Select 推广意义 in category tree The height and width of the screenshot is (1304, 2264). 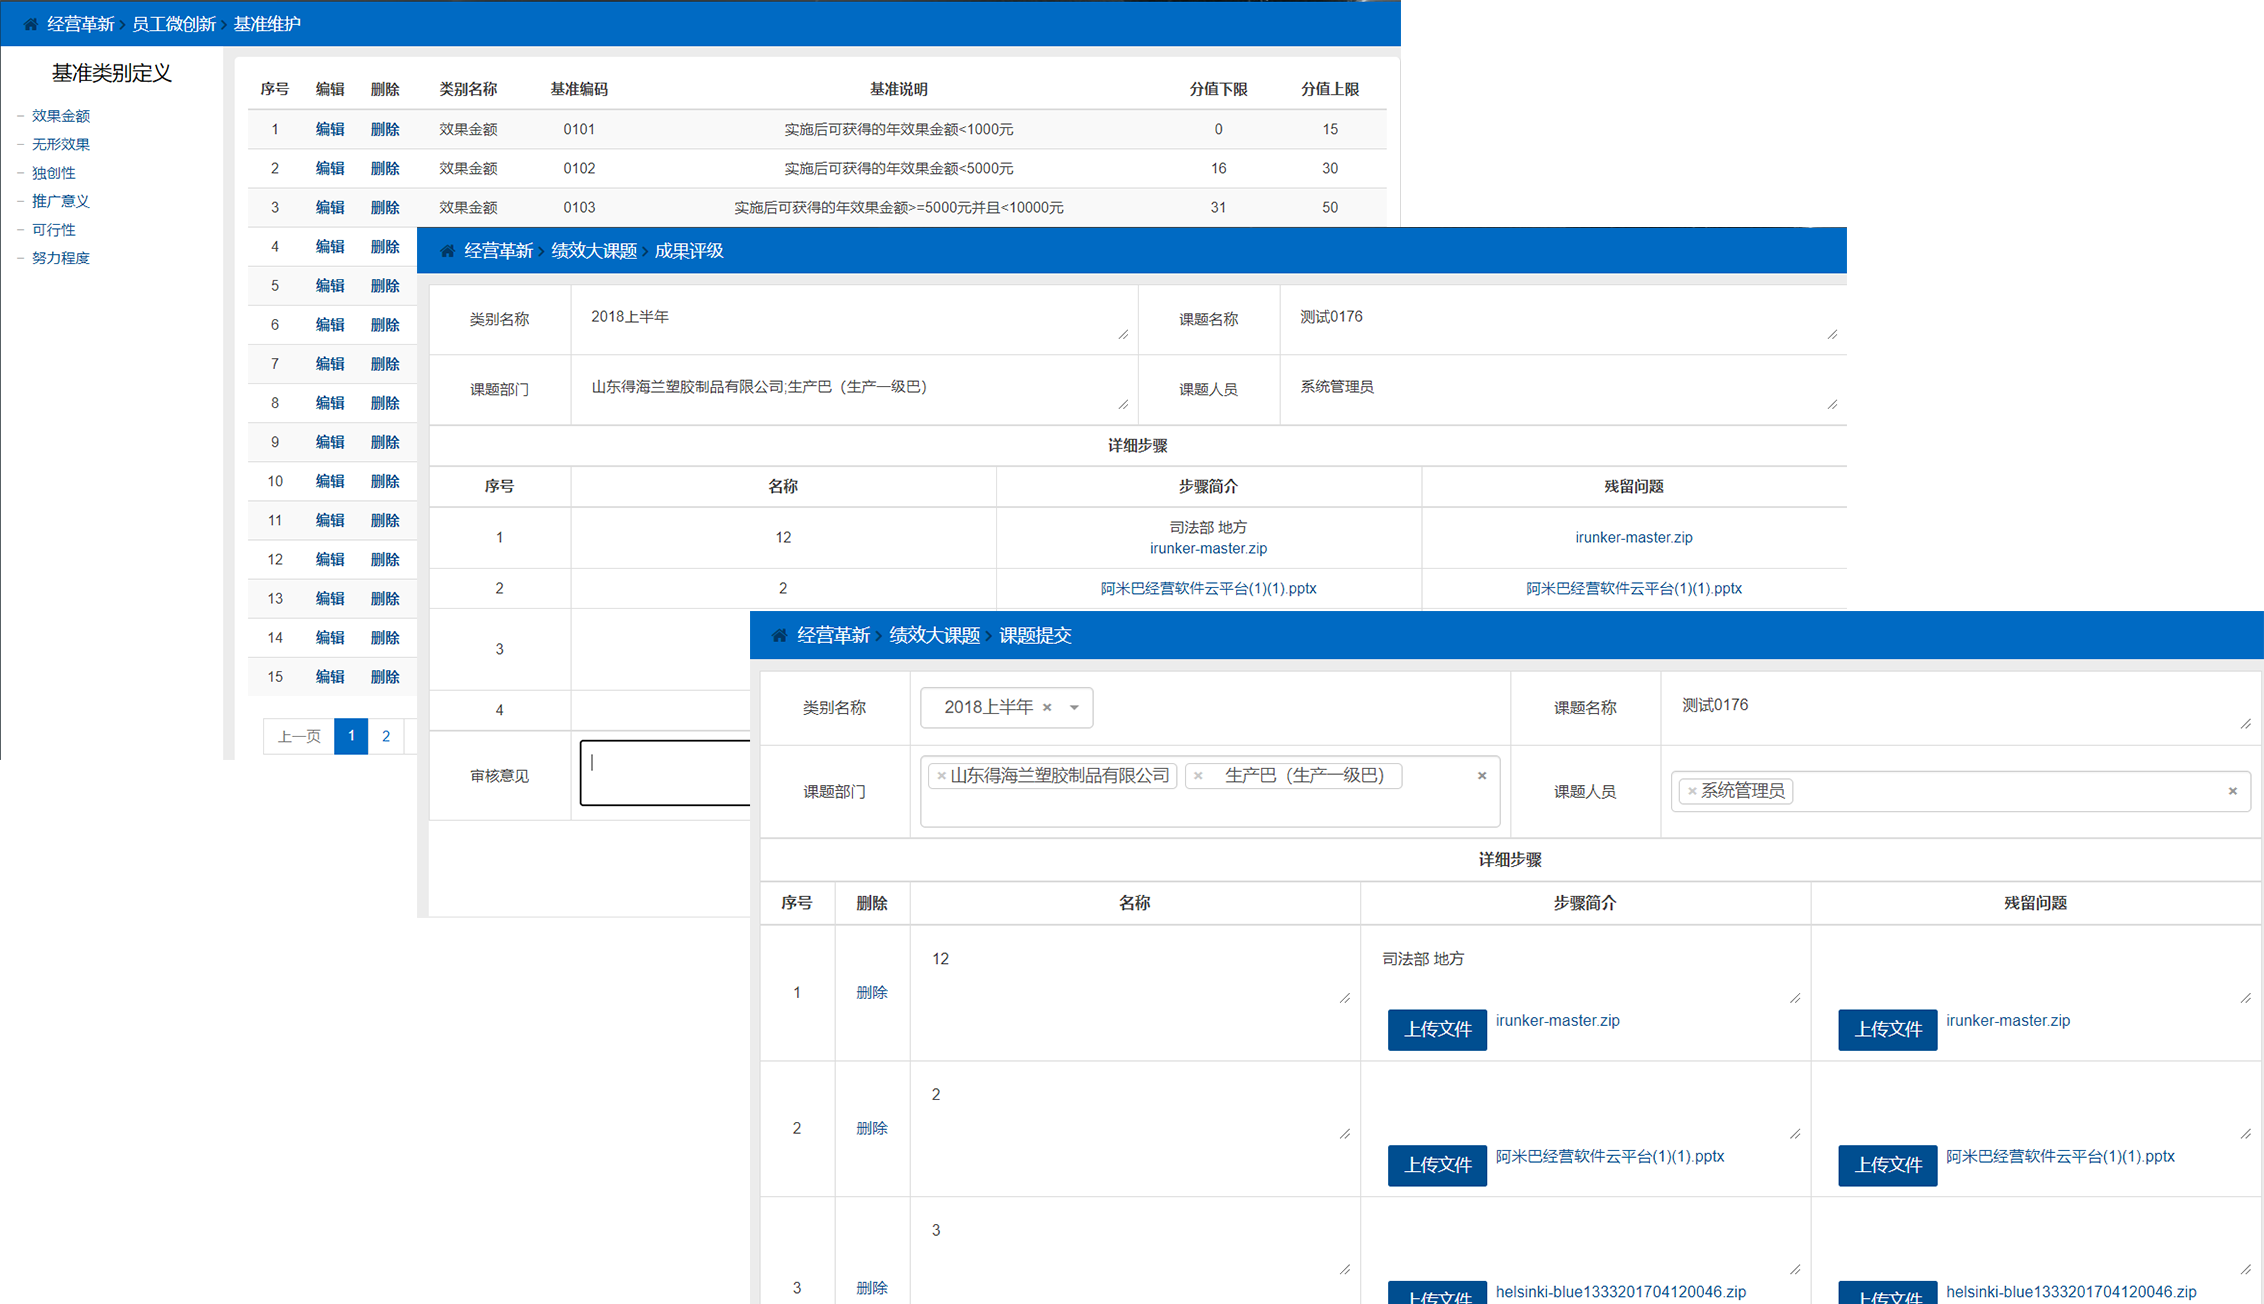click(60, 201)
